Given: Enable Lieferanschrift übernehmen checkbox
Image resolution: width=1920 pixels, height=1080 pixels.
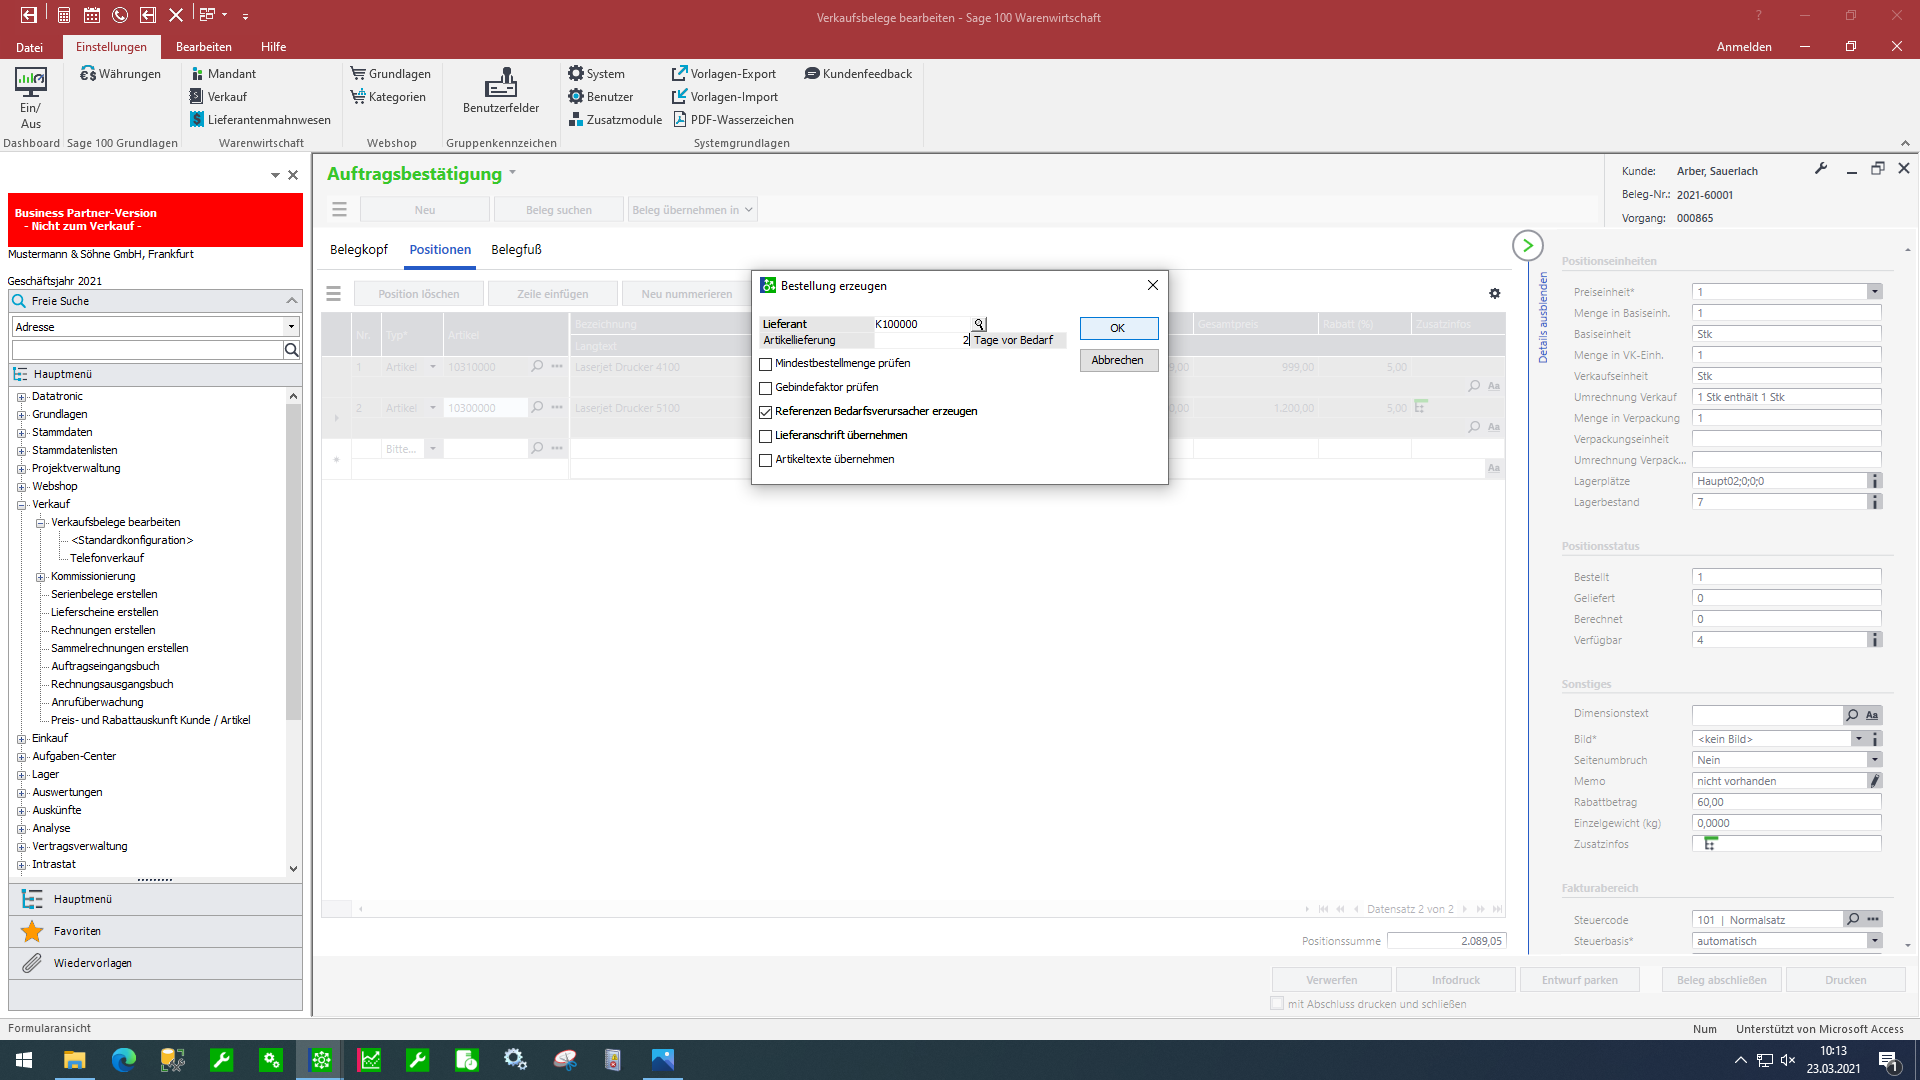Looking at the screenshot, I should (766, 436).
